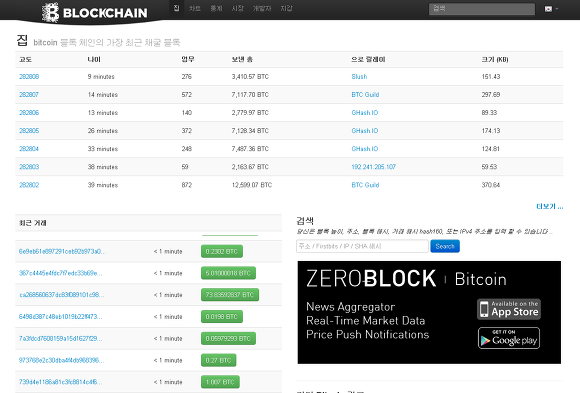Click the ZEROBLOCK Bitcoin banner title

coord(406,279)
